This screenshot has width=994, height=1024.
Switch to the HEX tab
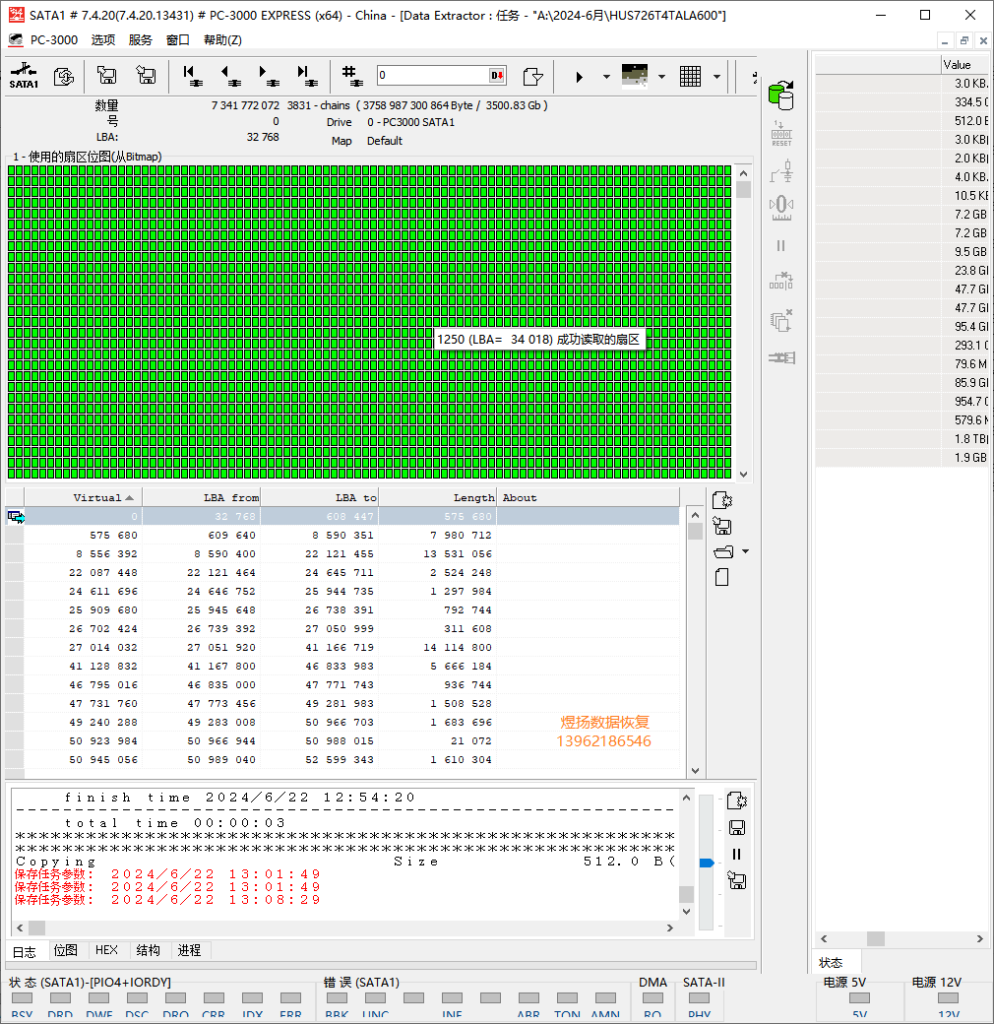pos(106,950)
